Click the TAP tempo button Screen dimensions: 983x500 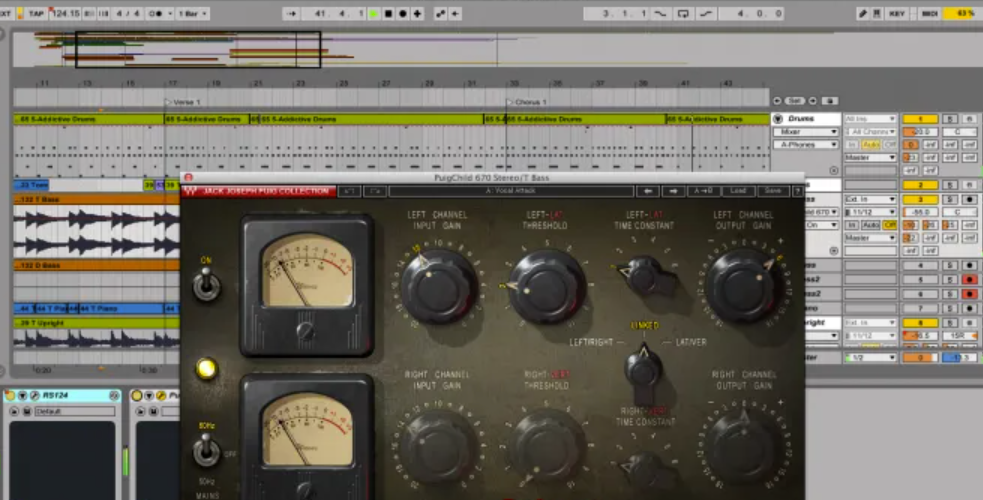pyautogui.click(x=36, y=13)
